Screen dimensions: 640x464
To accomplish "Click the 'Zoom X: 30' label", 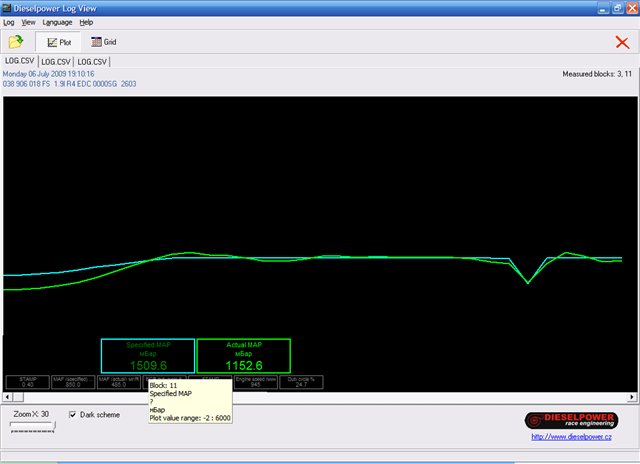I will (x=31, y=414).
